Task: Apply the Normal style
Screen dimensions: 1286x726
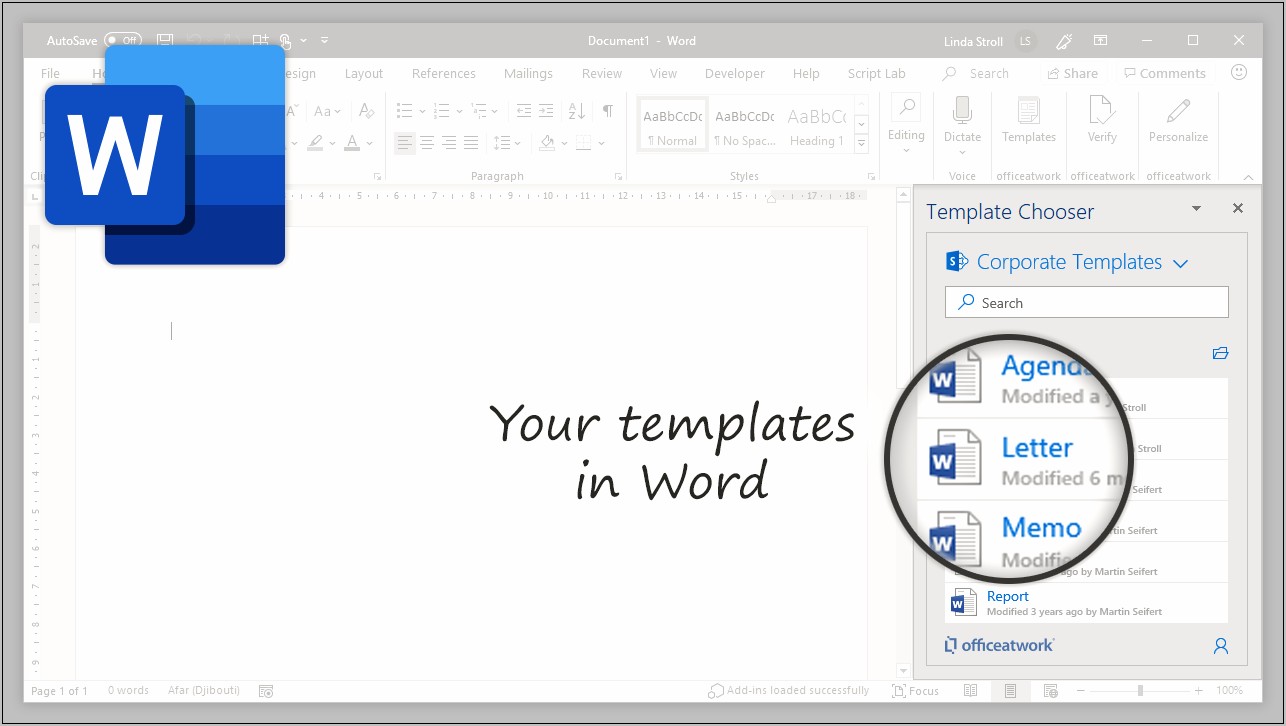Action: (x=673, y=125)
